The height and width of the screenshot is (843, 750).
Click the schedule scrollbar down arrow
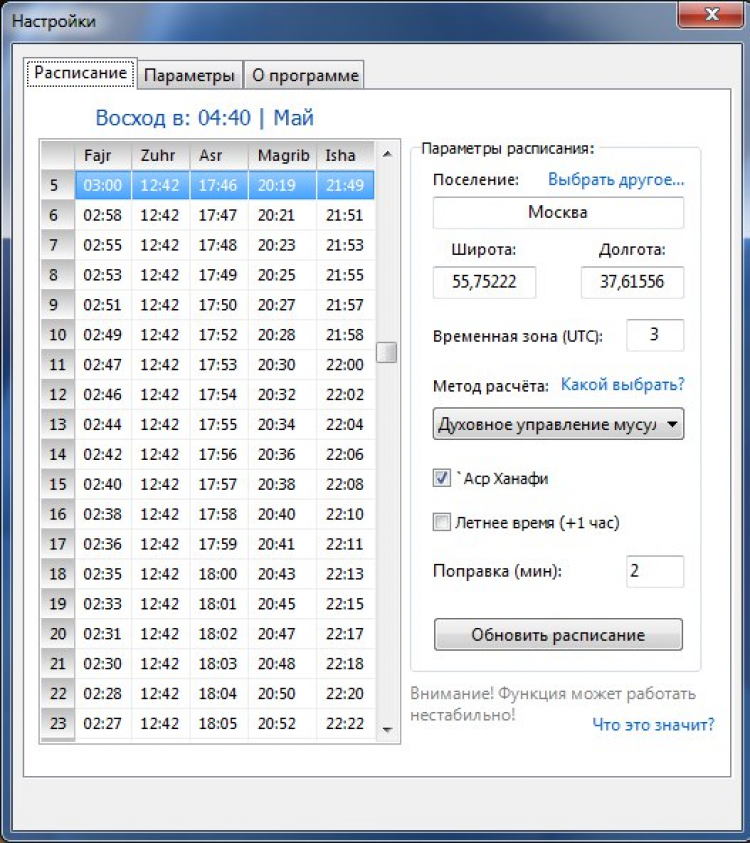coord(388,732)
